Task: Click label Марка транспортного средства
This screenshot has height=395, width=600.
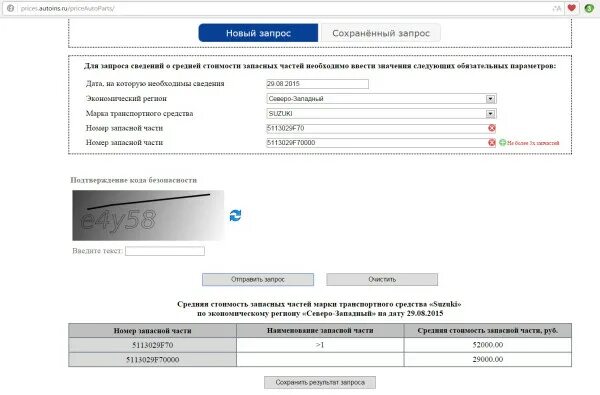Action: 139,114
